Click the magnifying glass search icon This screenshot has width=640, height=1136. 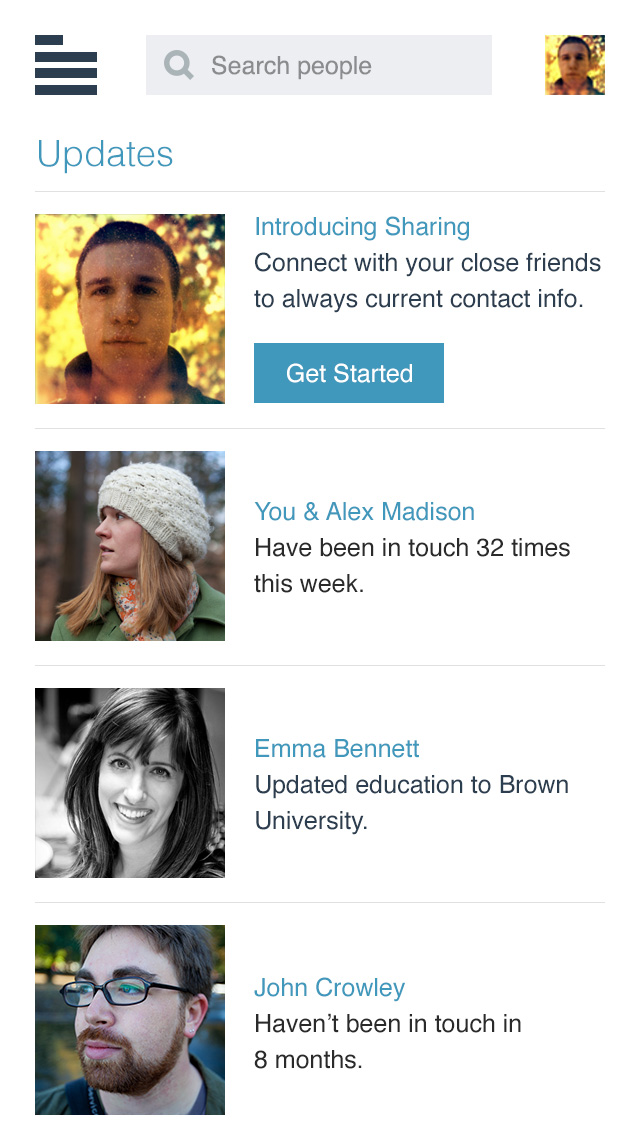pyautogui.click(x=179, y=65)
